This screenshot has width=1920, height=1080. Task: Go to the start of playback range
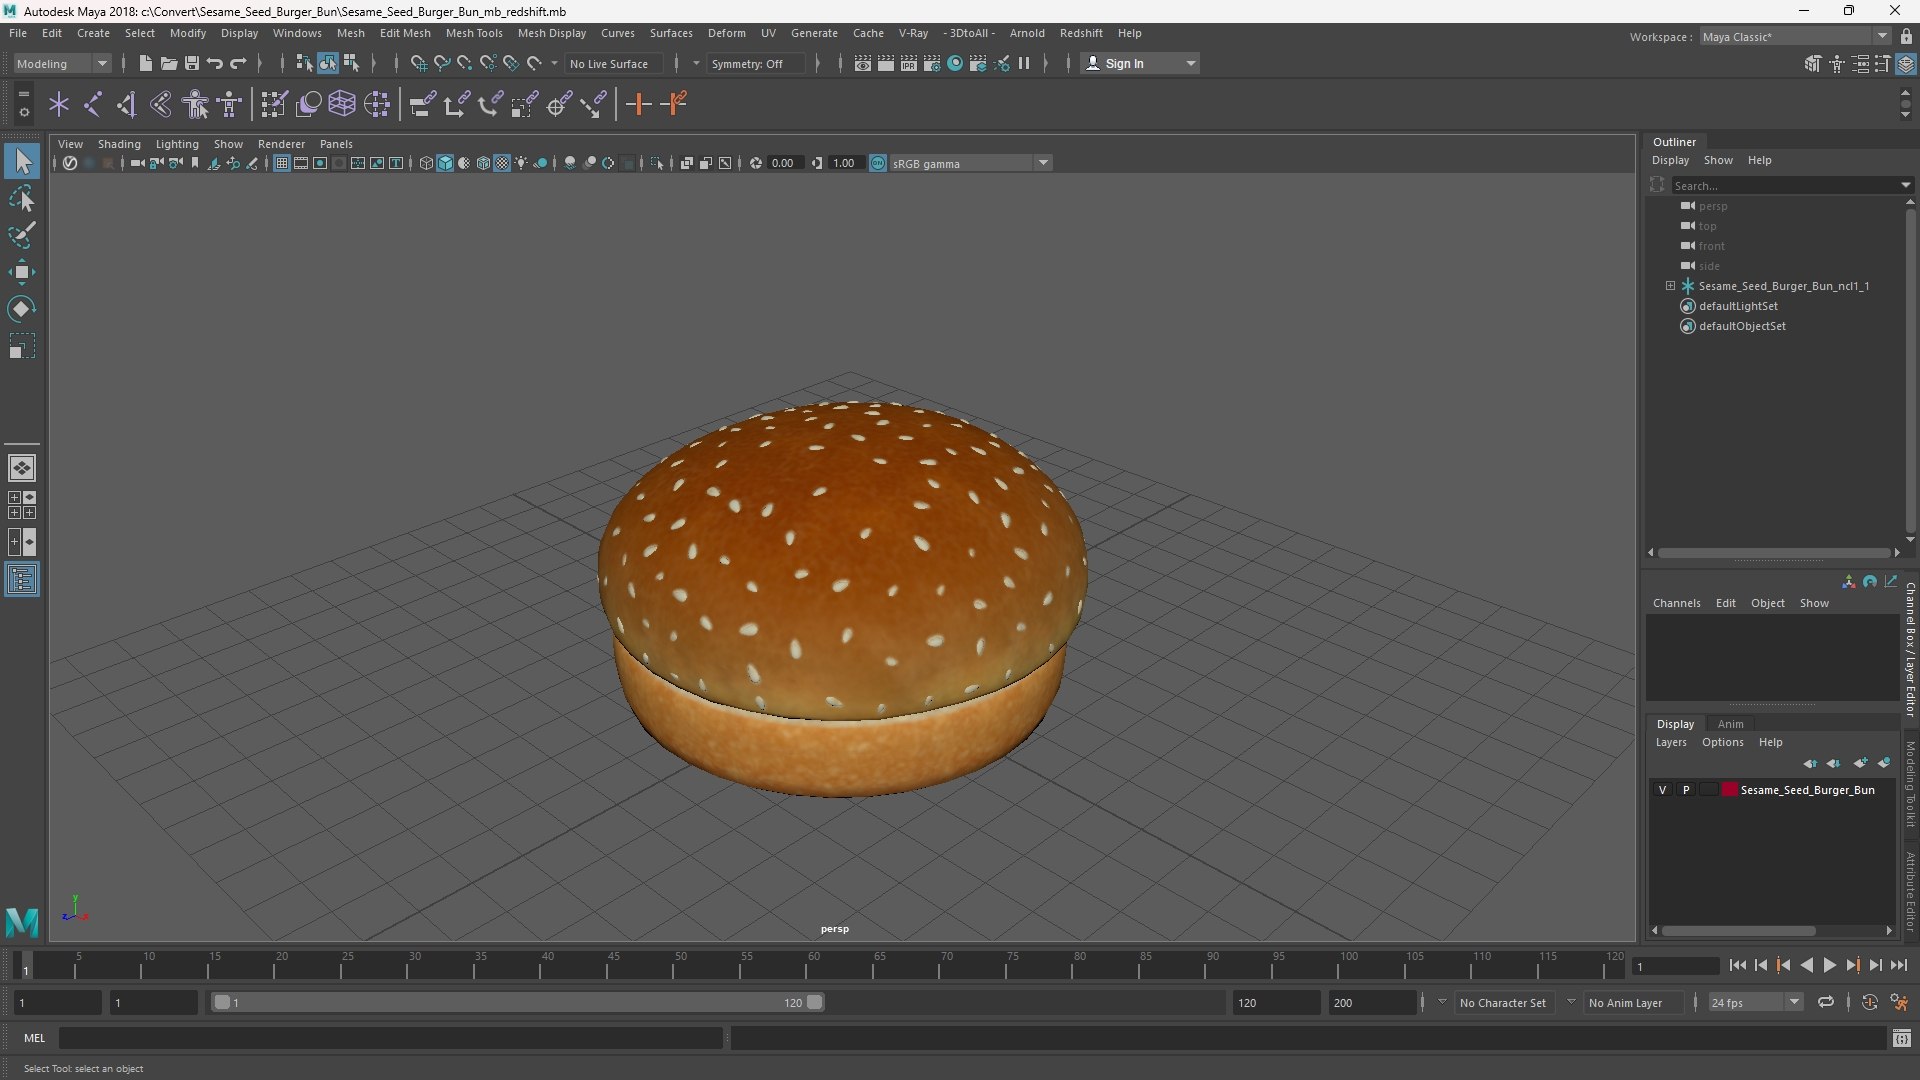[1738, 965]
